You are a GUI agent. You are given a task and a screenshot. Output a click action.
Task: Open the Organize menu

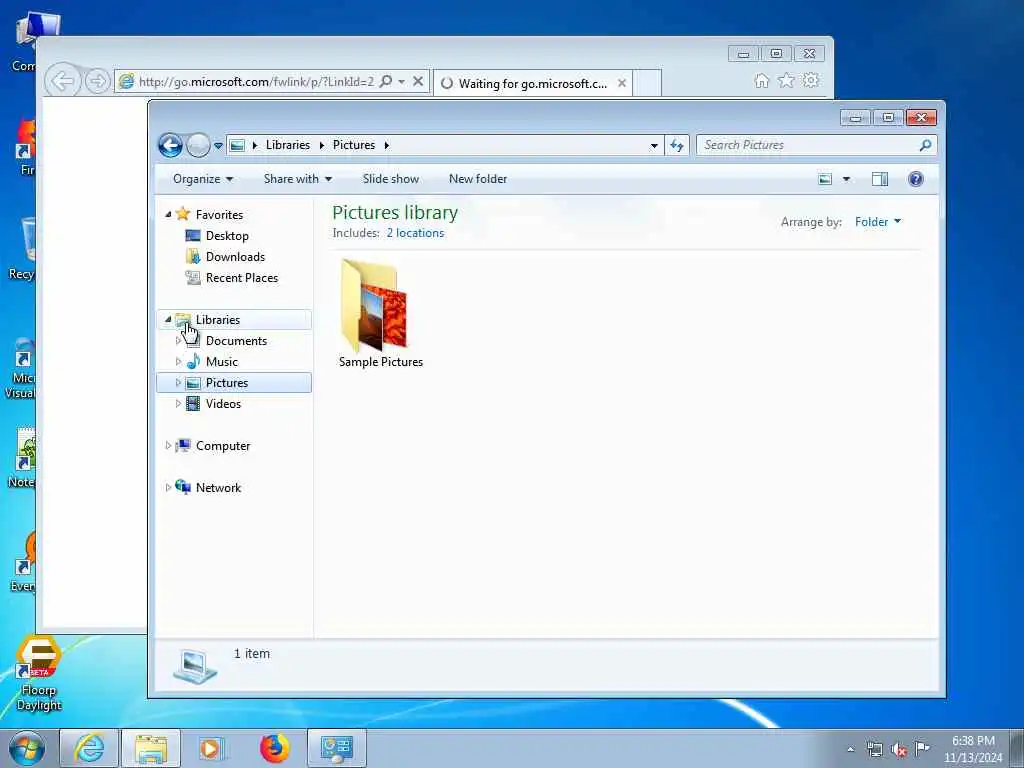pyautogui.click(x=202, y=179)
